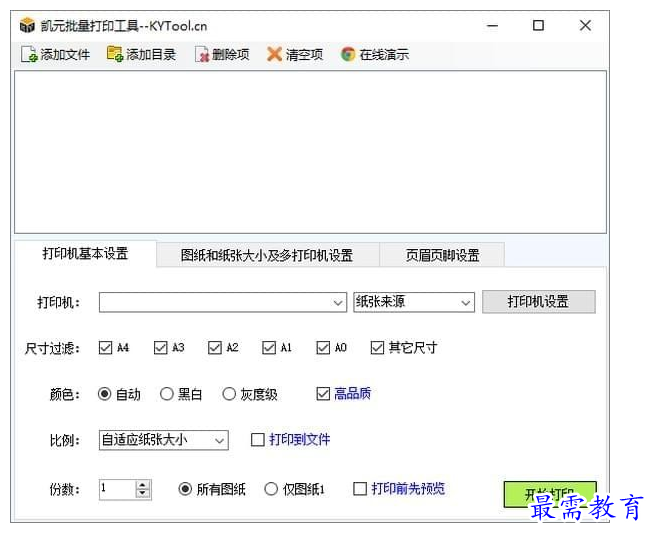Toggle the 高品质 high quality checkbox
This screenshot has height=539, width=652.
[323, 393]
